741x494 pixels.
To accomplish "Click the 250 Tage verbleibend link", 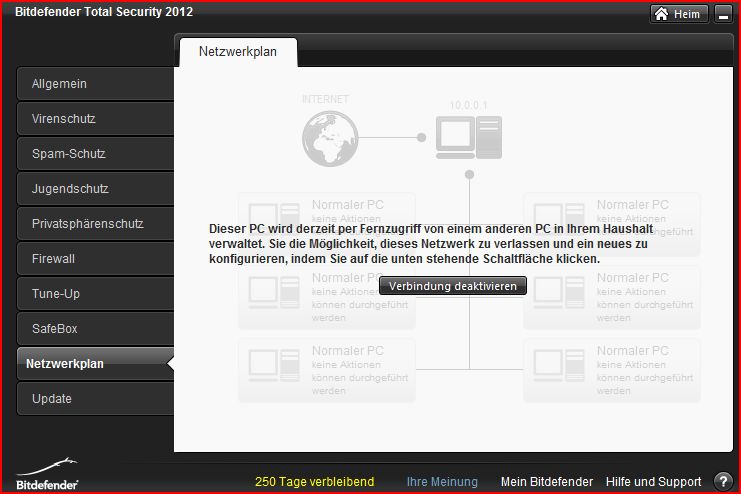I will click(x=315, y=482).
